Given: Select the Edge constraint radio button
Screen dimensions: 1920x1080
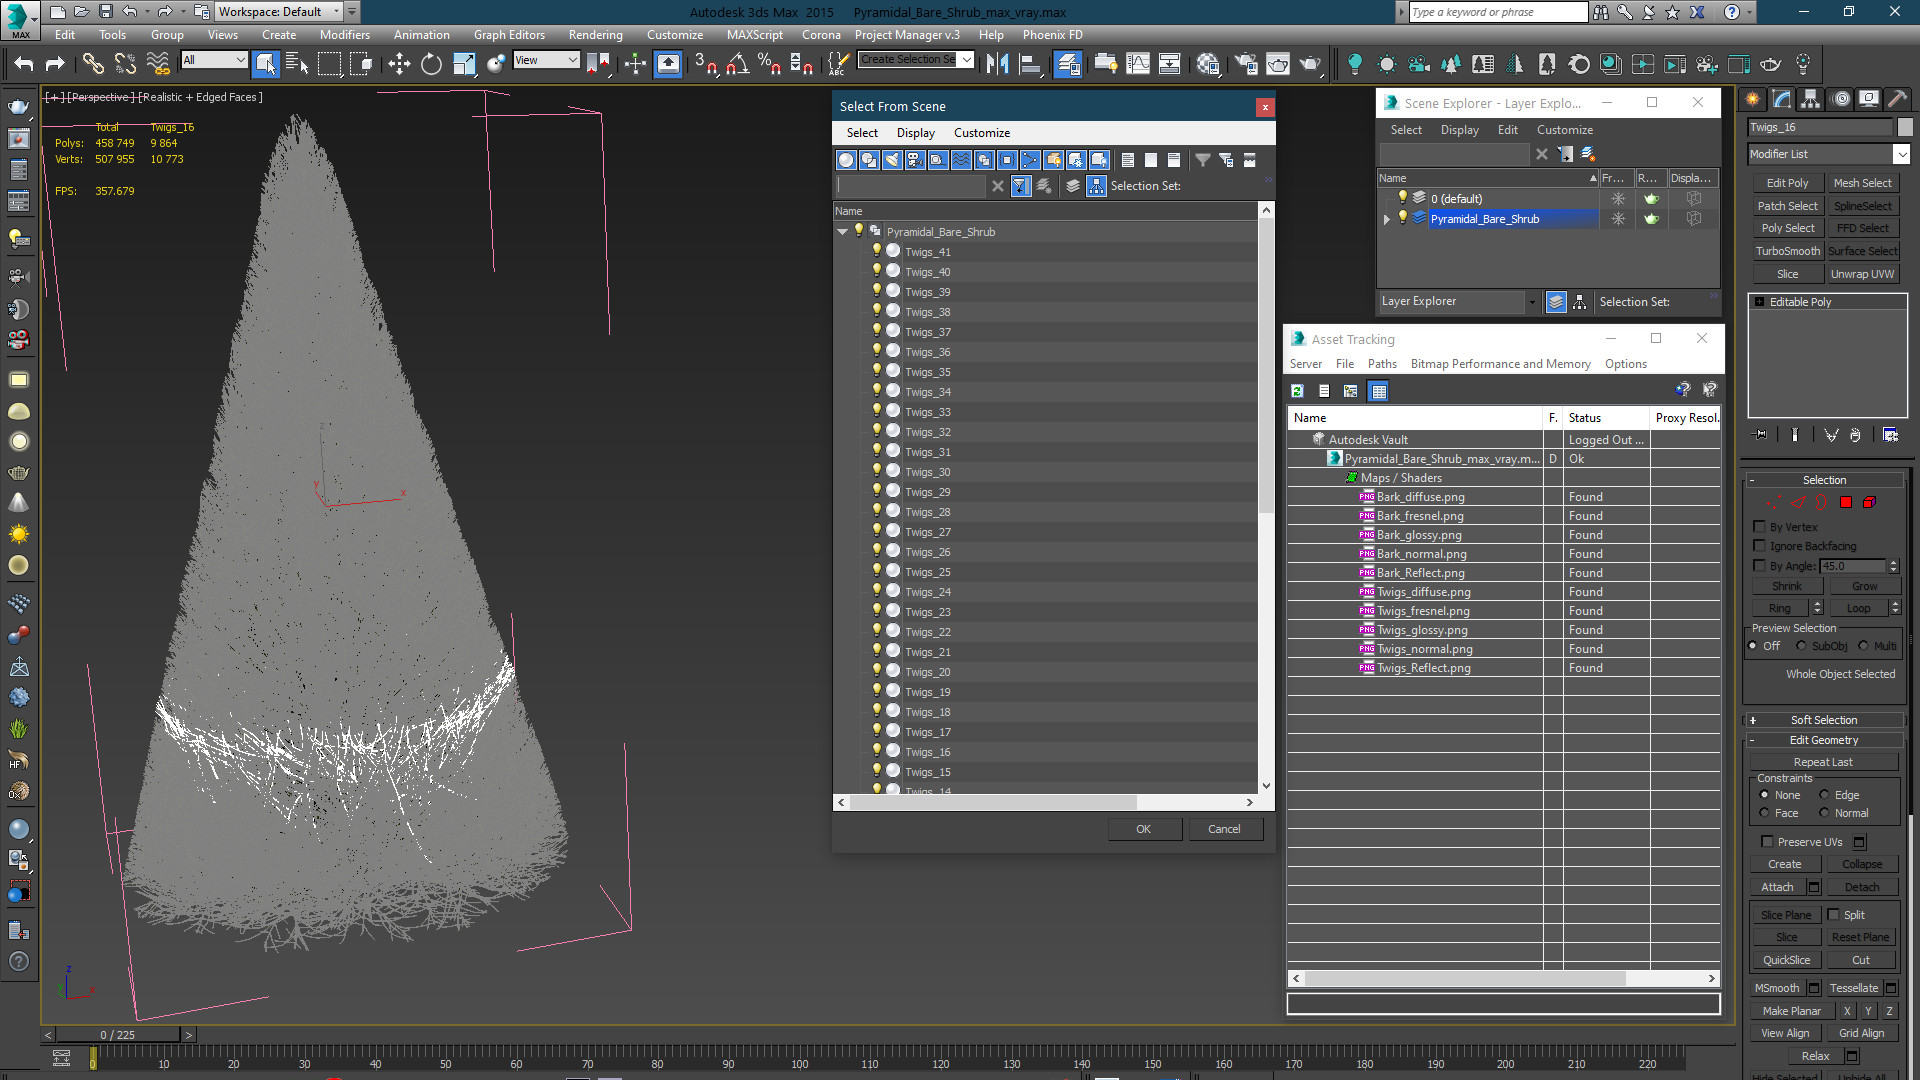Looking at the screenshot, I should 1824,795.
